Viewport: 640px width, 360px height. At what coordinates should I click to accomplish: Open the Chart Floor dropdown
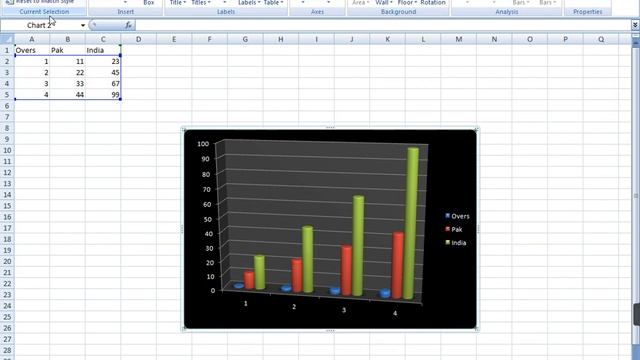(x=407, y=3)
